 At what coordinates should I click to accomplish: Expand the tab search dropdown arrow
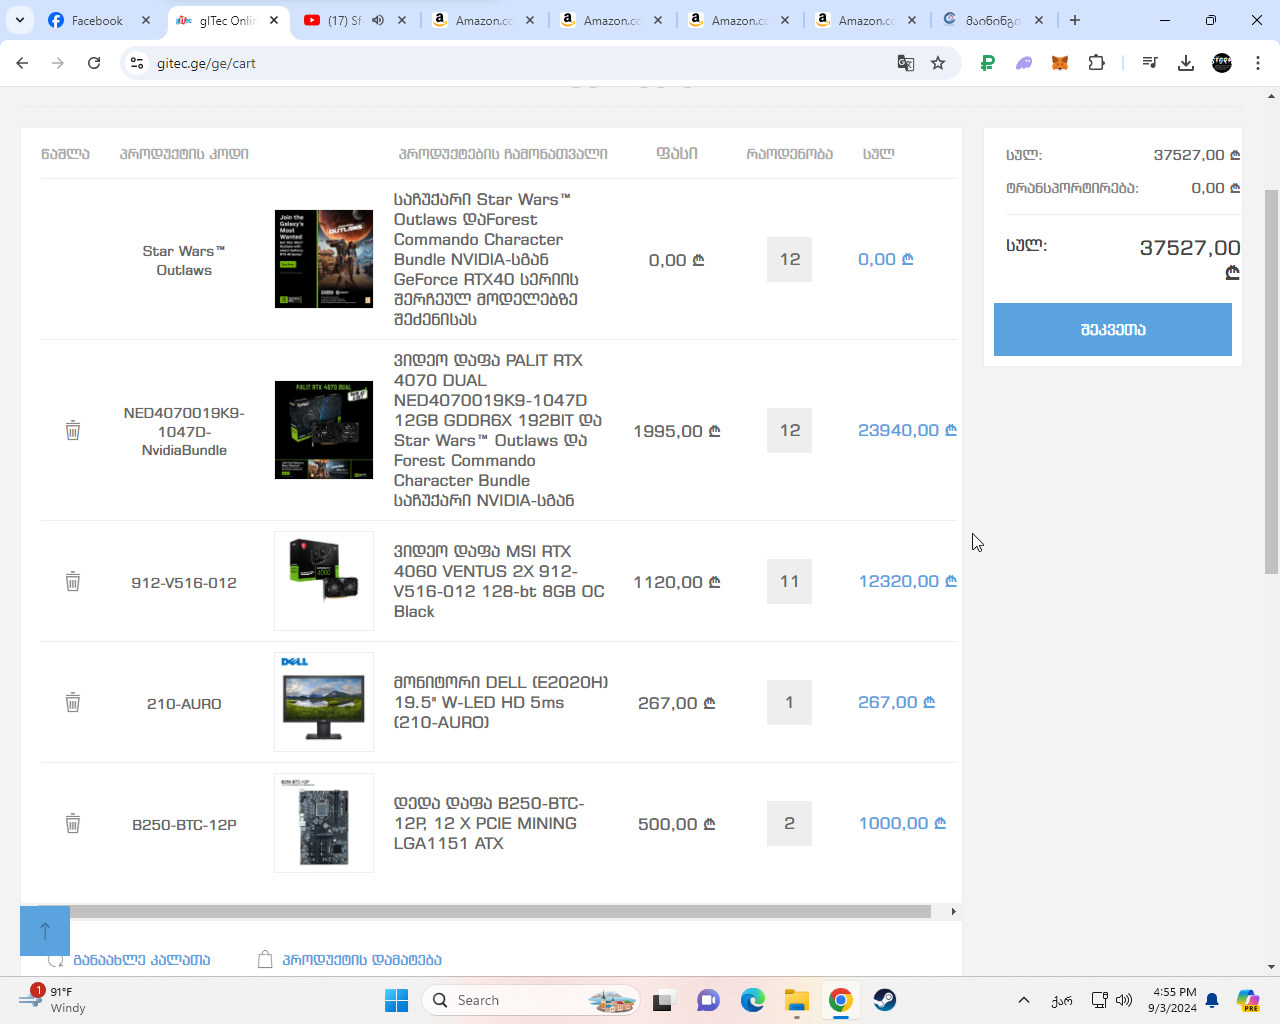pos(20,20)
